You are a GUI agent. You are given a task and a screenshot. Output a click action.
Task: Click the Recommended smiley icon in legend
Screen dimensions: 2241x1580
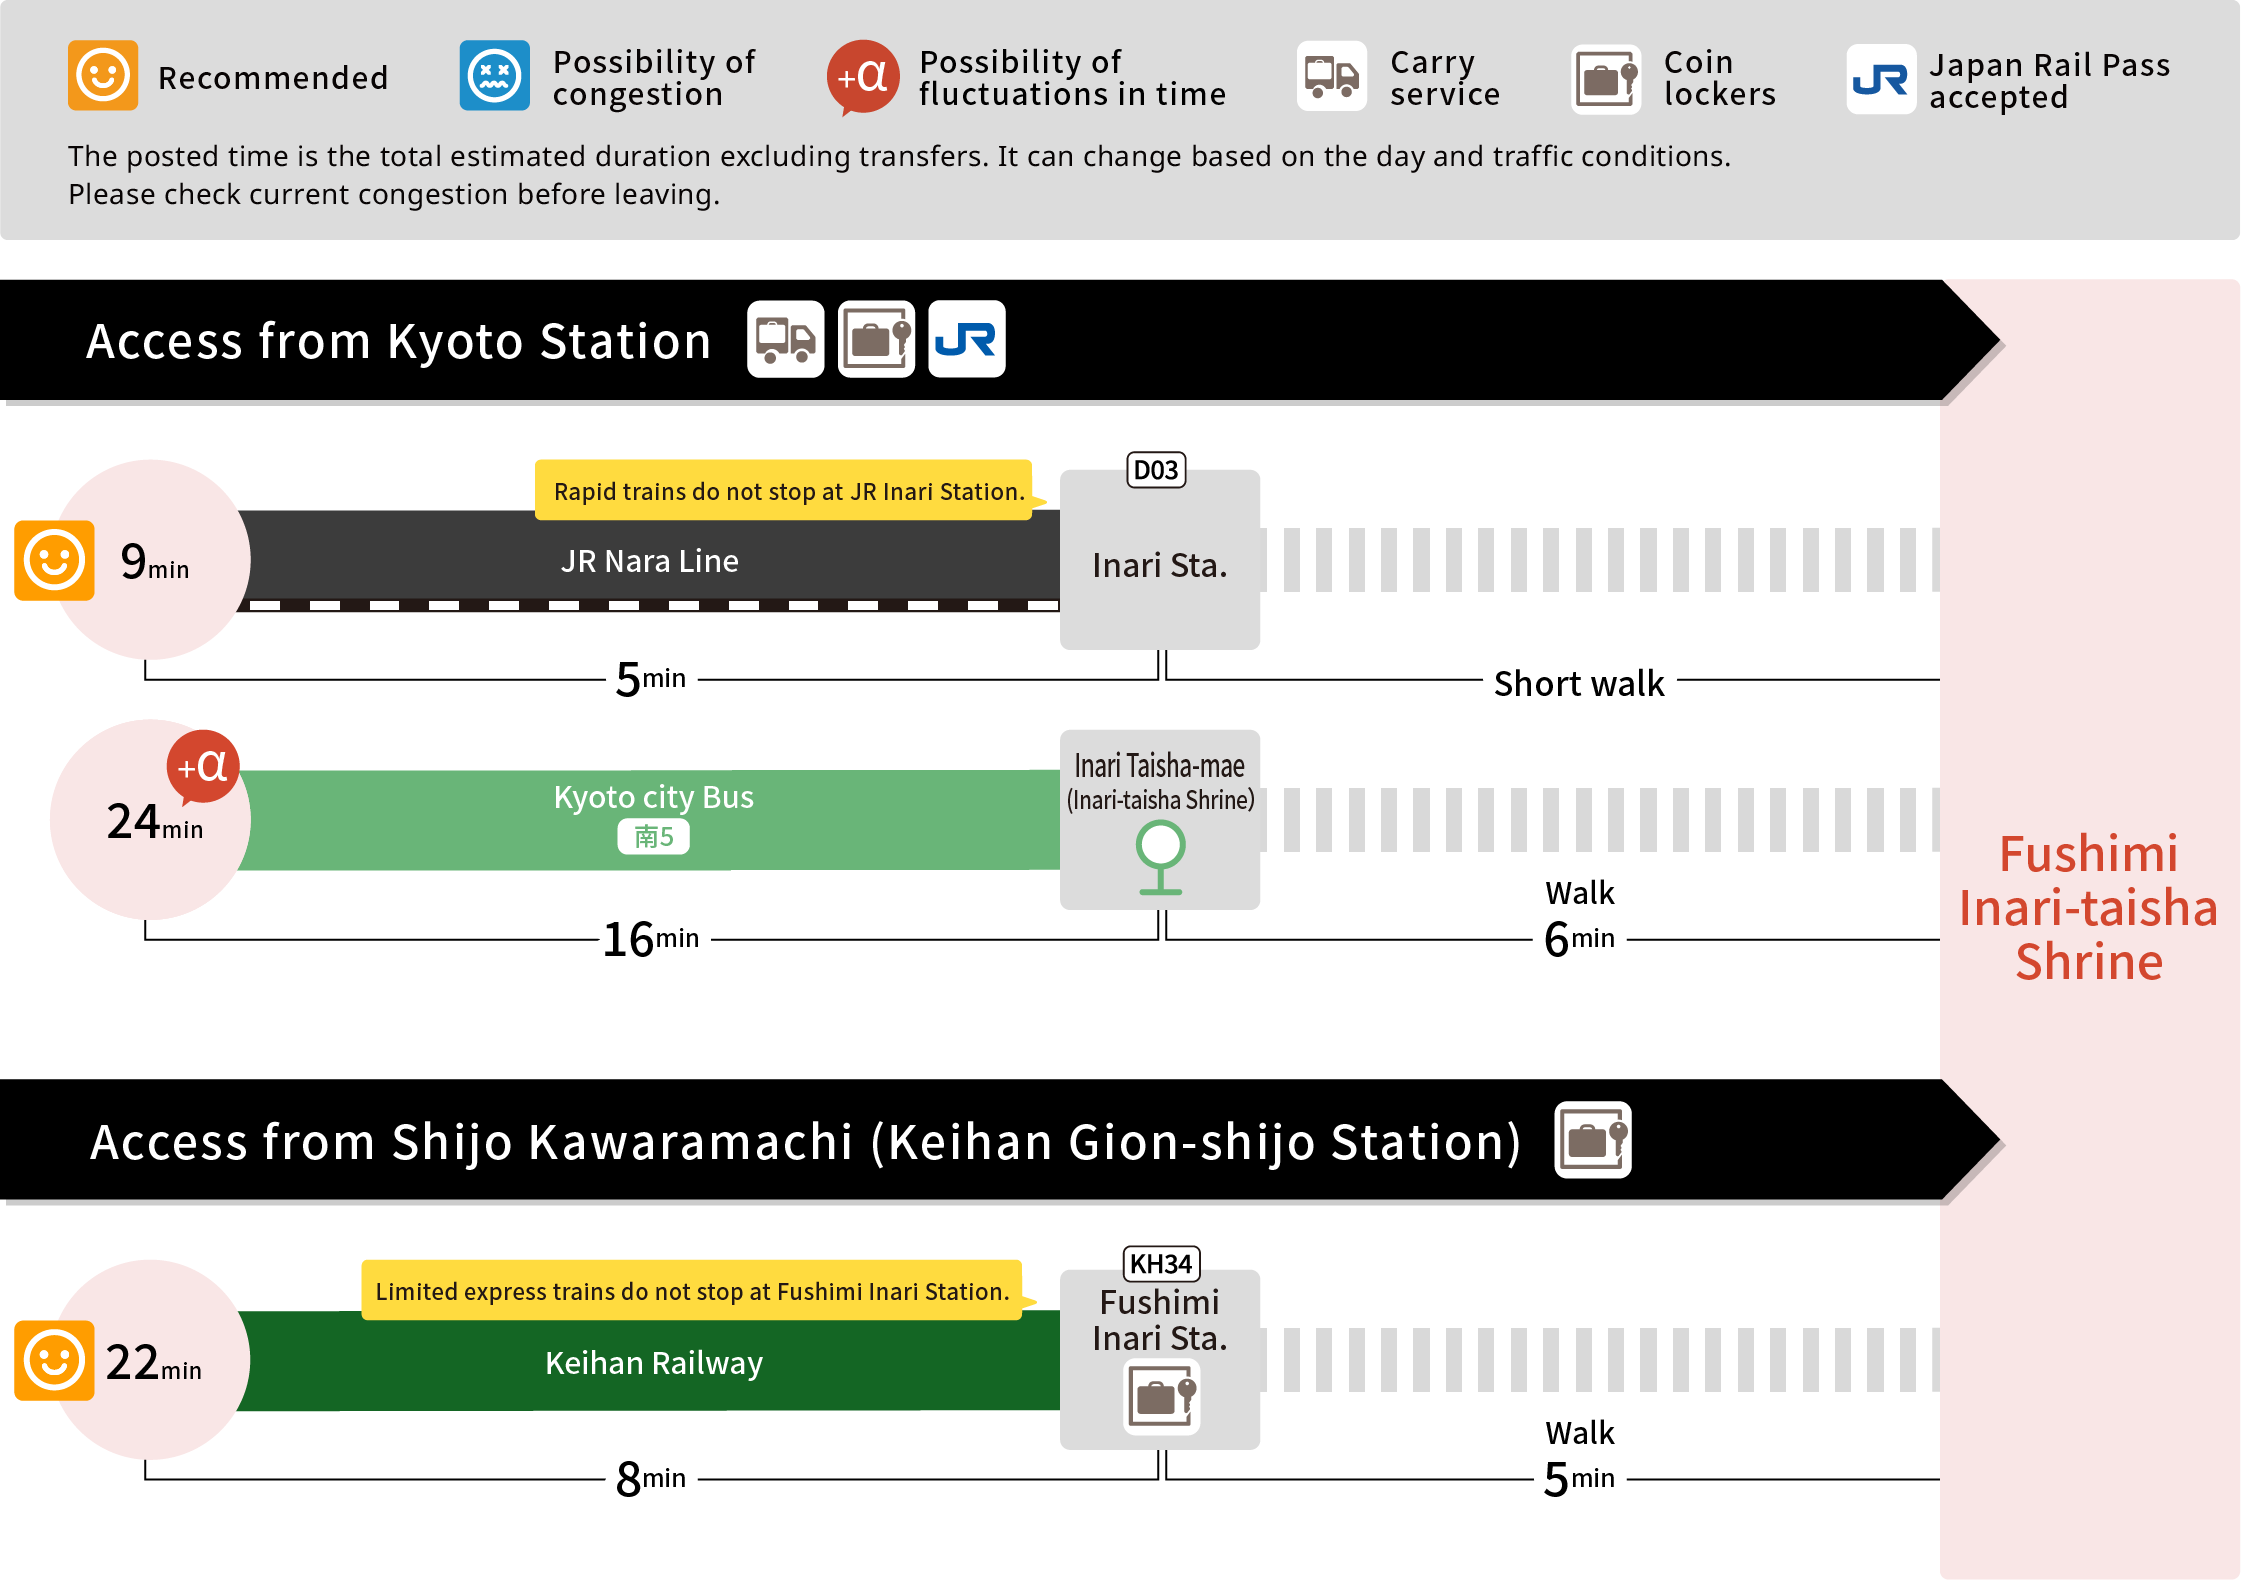[x=103, y=76]
